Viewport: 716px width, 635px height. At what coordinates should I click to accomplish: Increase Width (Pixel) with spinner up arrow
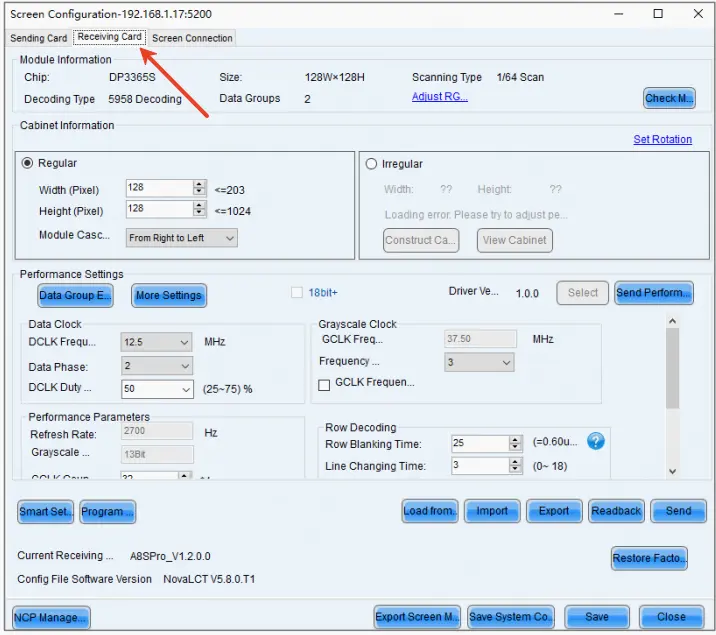(x=199, y=184)
